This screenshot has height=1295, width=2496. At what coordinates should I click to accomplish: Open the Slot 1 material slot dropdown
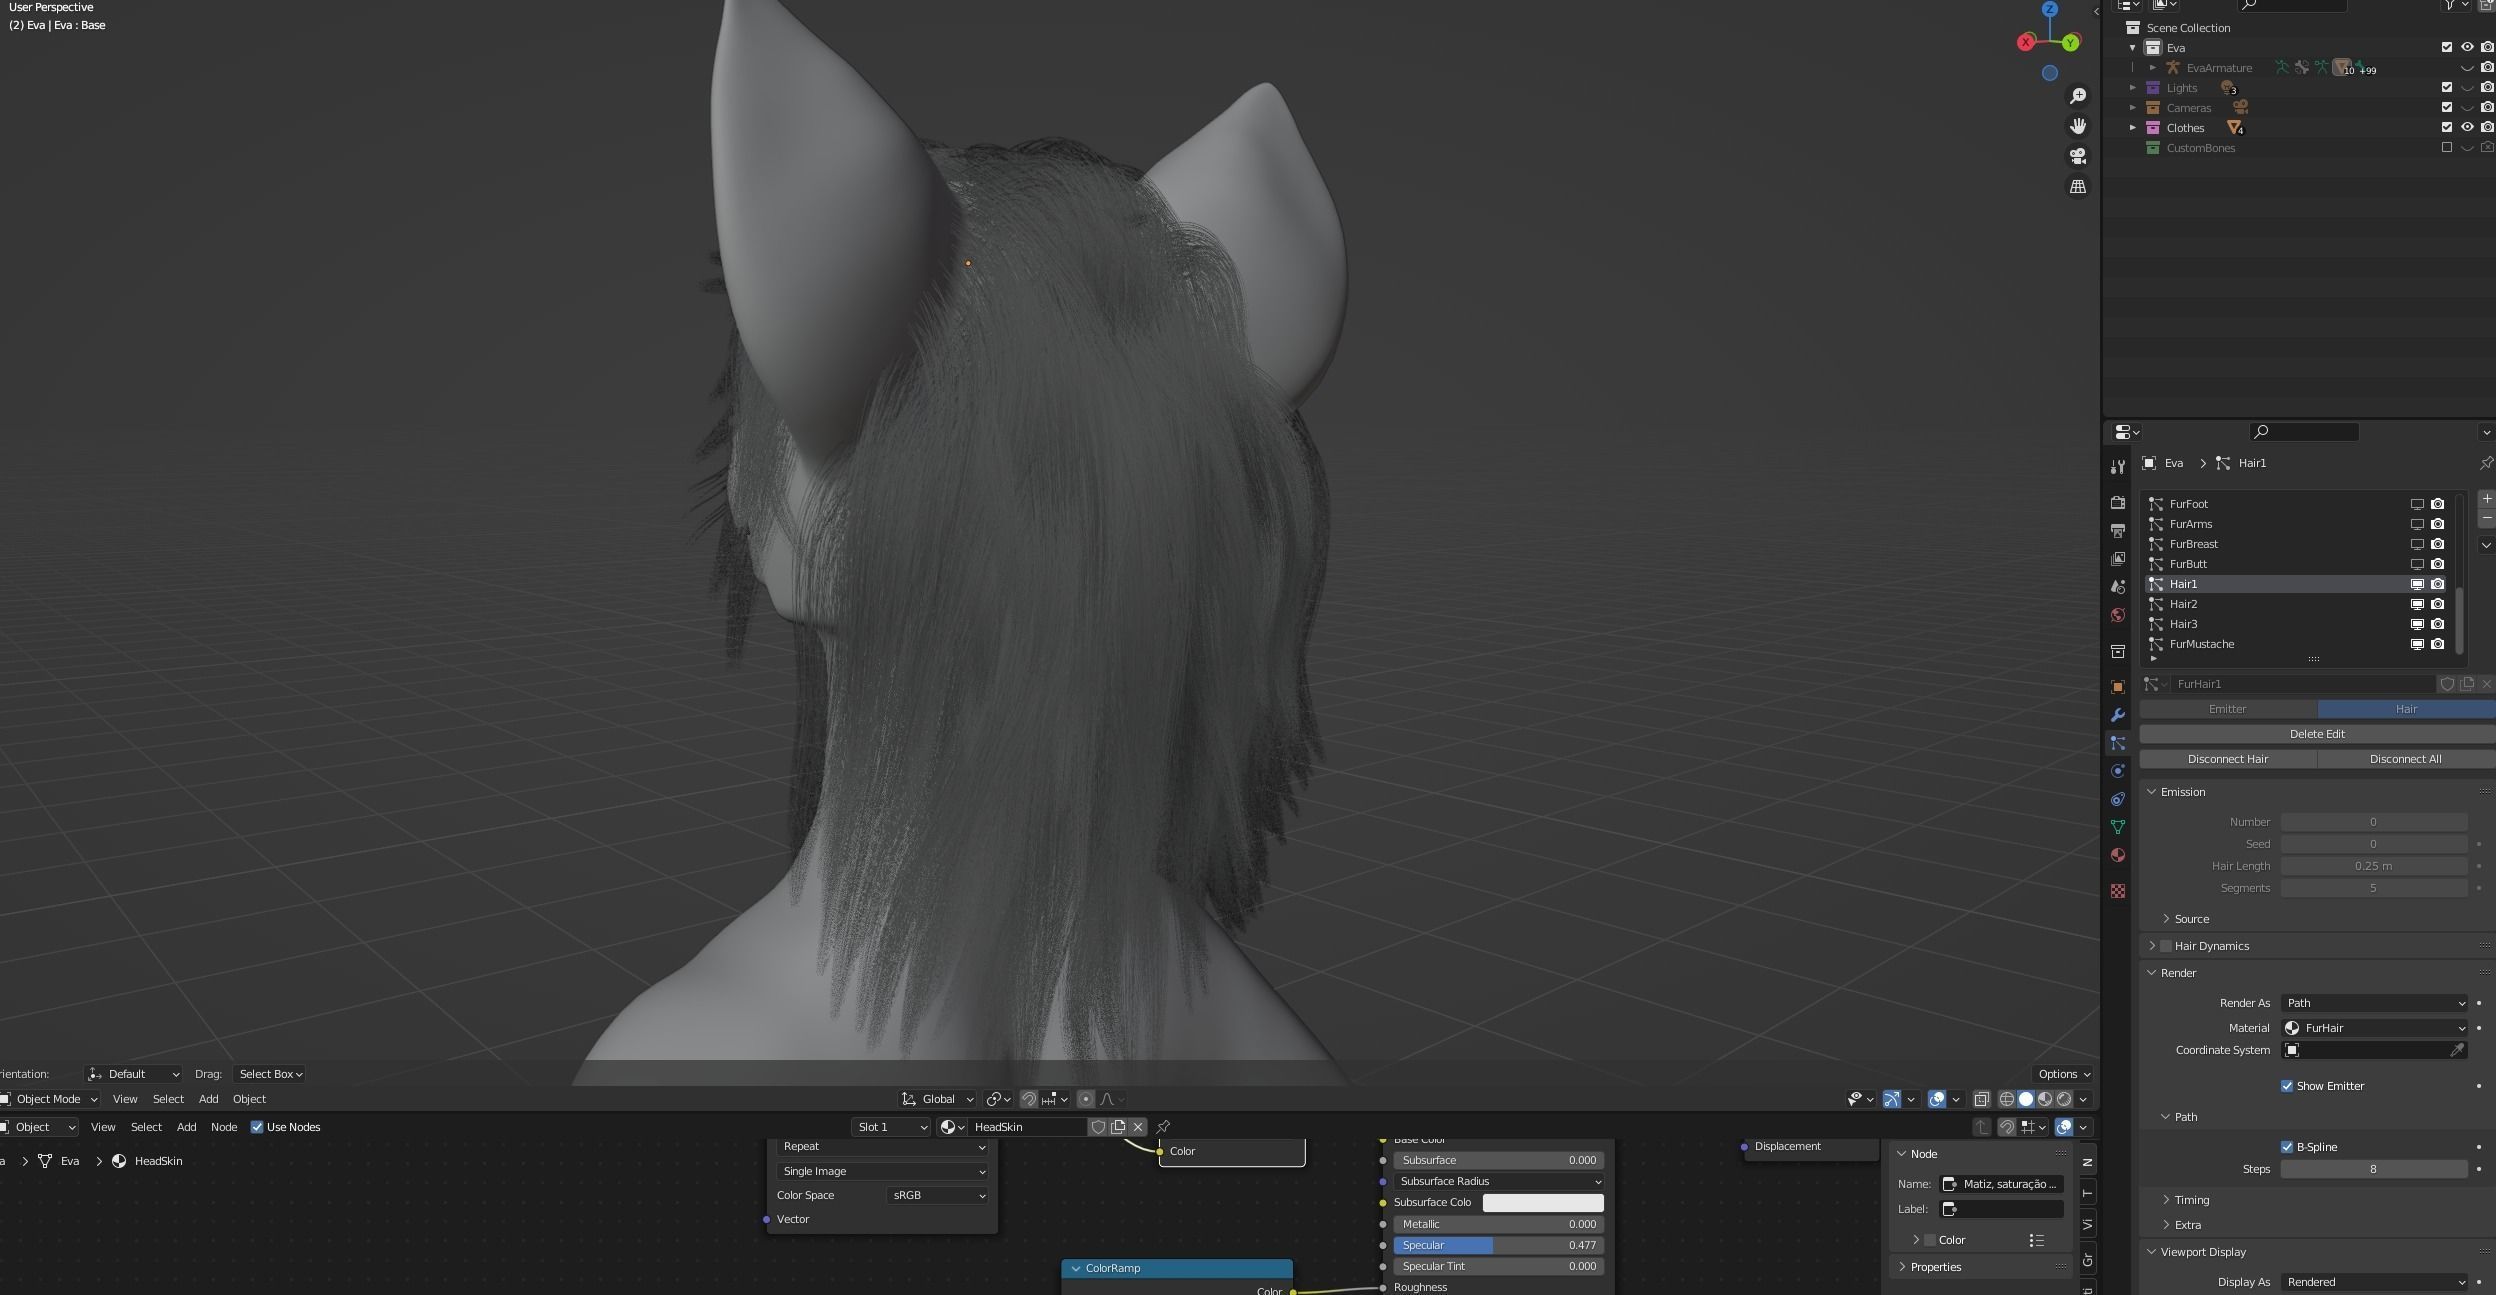coord(891,1127)
